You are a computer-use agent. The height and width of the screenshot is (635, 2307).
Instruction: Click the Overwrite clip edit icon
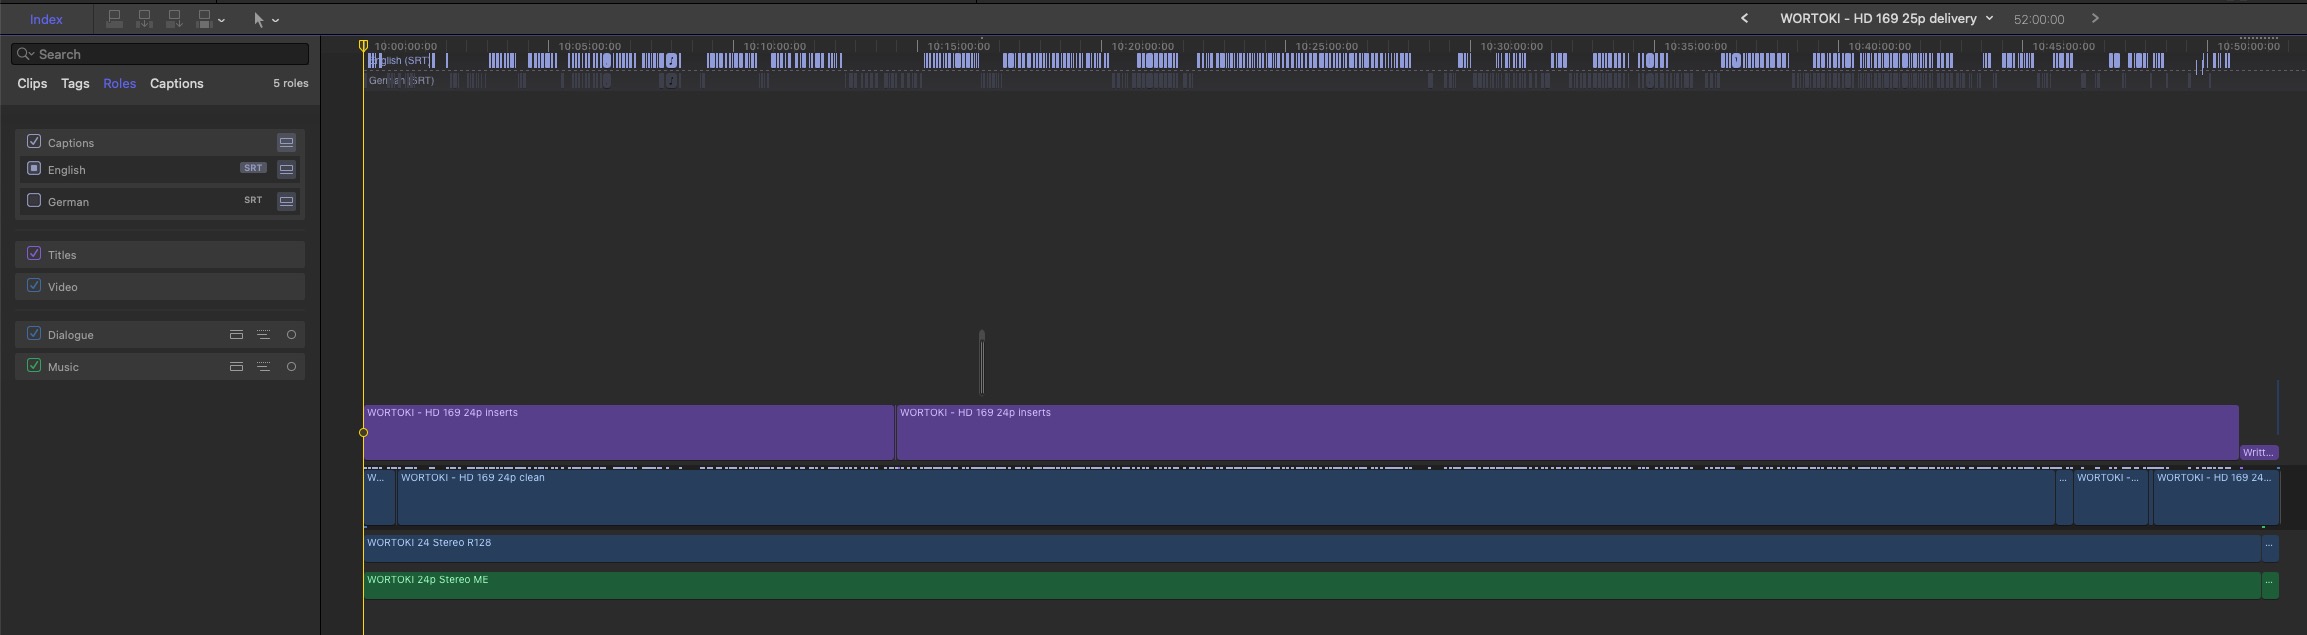click(204, 19)
